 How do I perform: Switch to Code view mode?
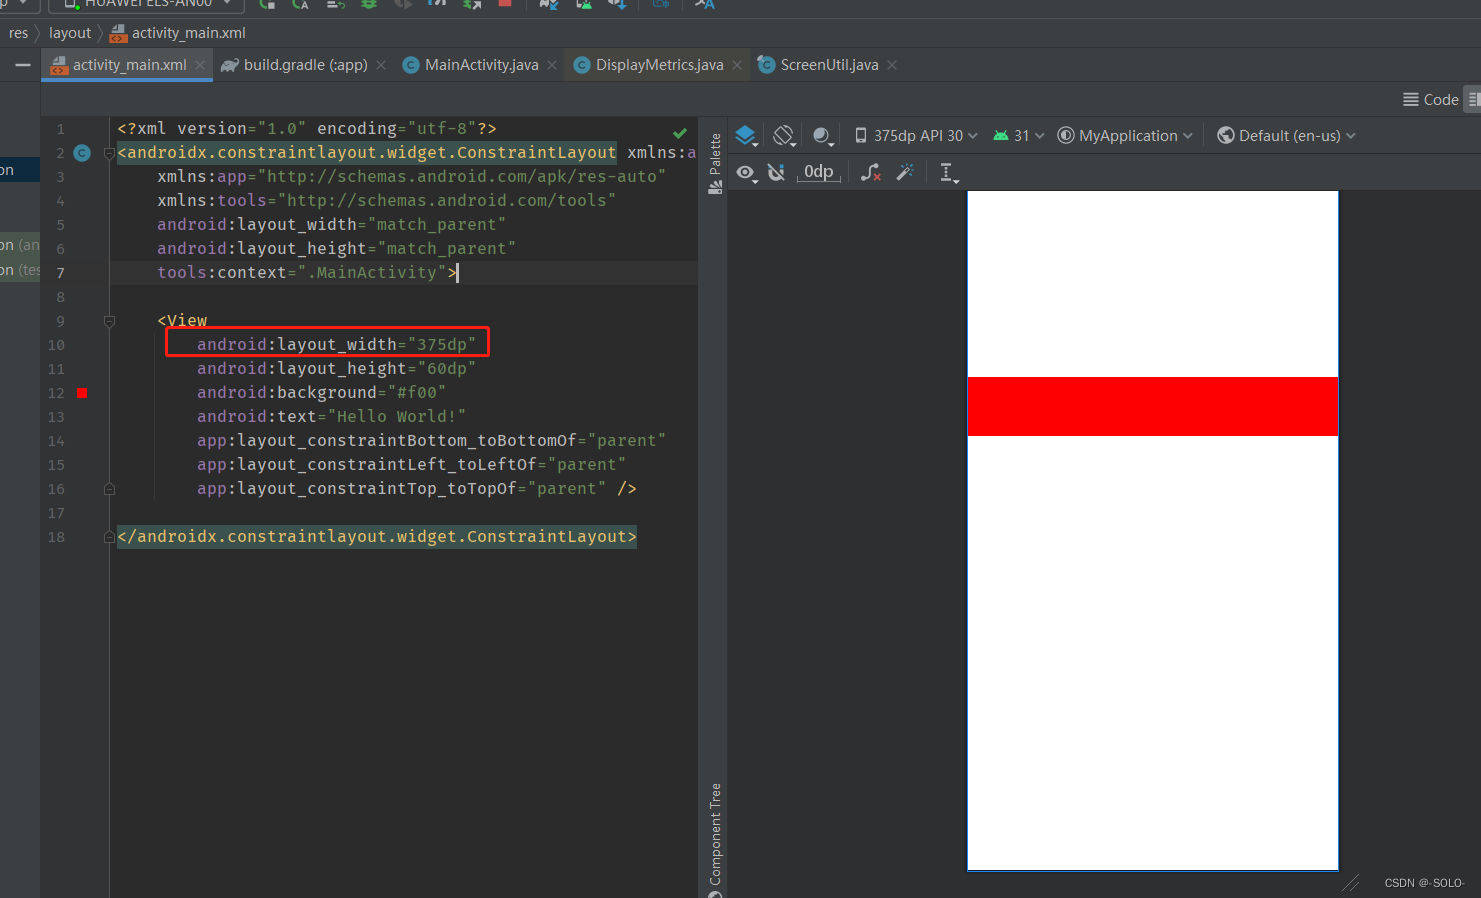click(x=1430, y=99)
